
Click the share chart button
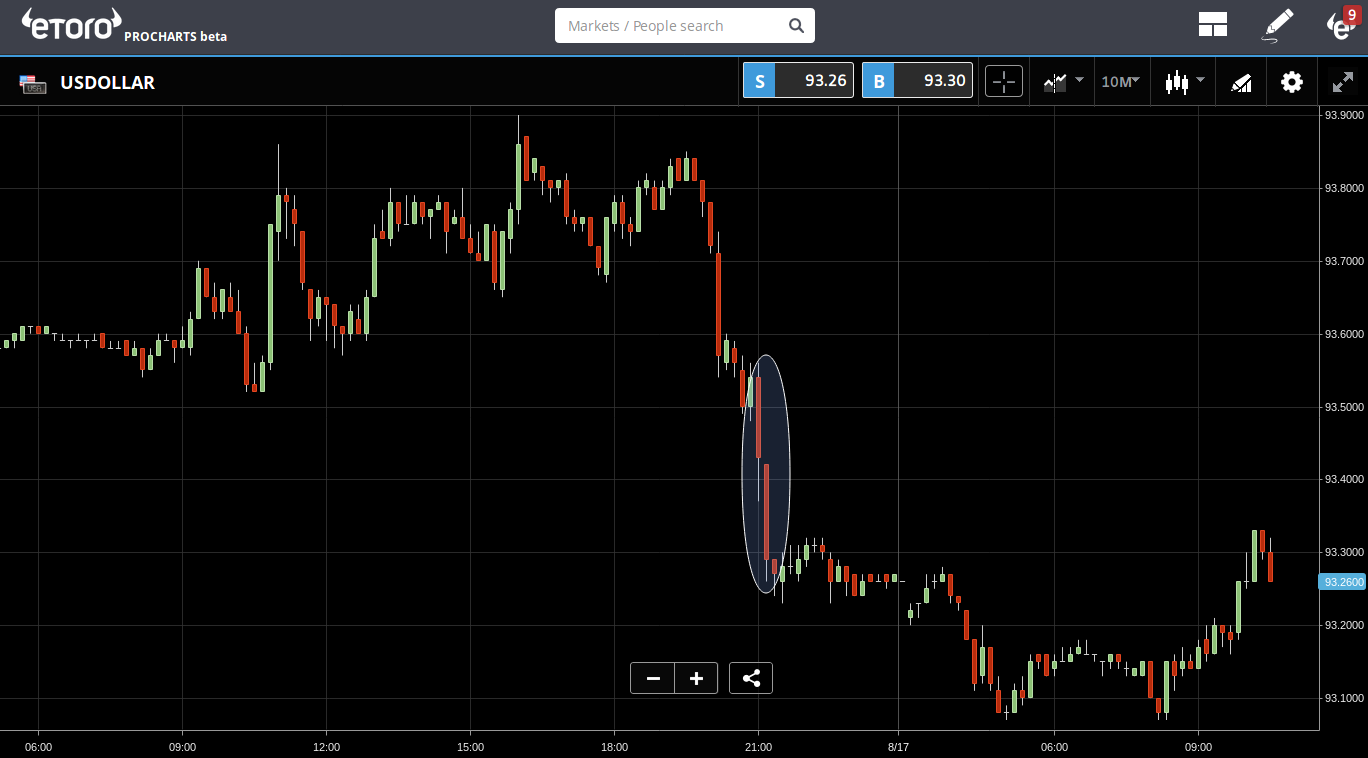[x=751, y=678]
